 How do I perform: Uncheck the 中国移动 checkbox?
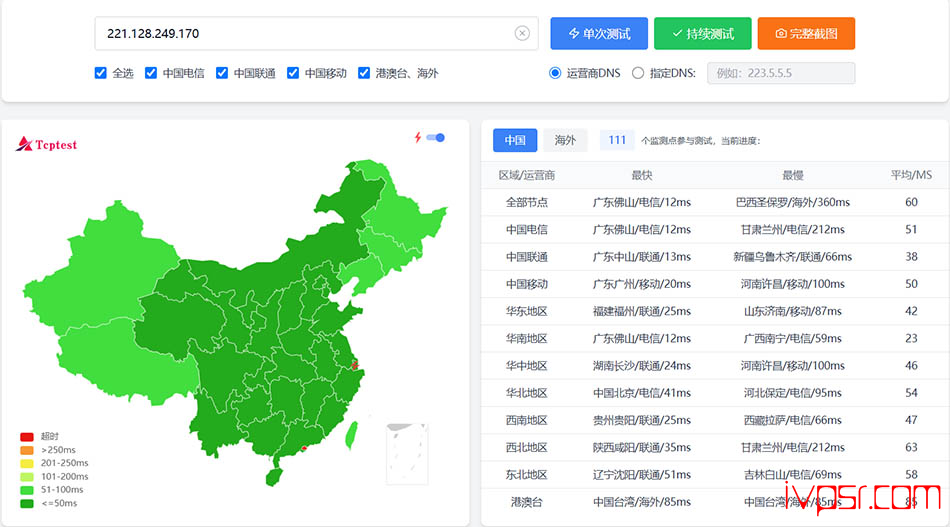point(293,73)
